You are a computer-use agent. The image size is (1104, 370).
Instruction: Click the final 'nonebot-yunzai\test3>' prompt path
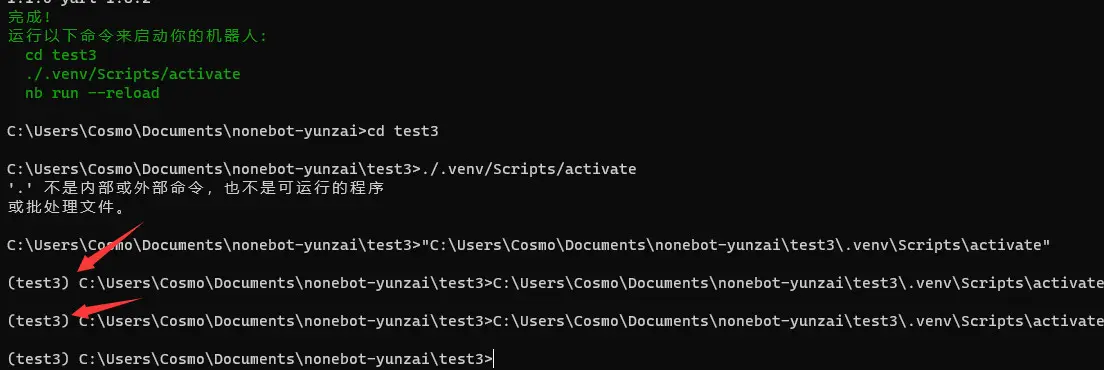(397, 359)
